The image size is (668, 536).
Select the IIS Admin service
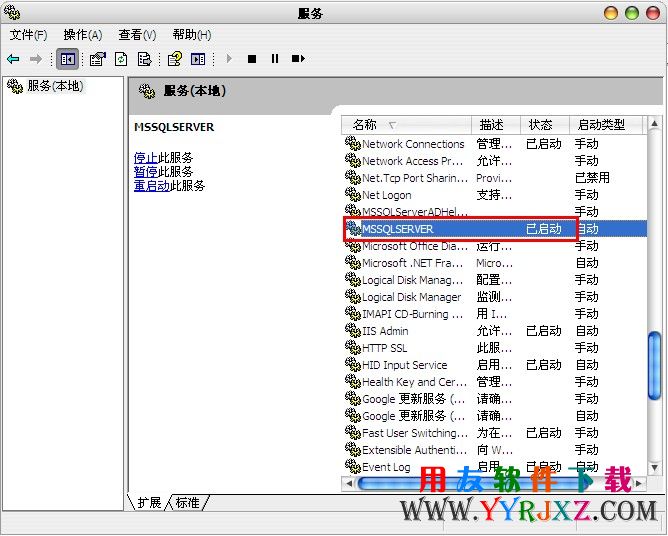pyautogui.click(x=495, y=331)
